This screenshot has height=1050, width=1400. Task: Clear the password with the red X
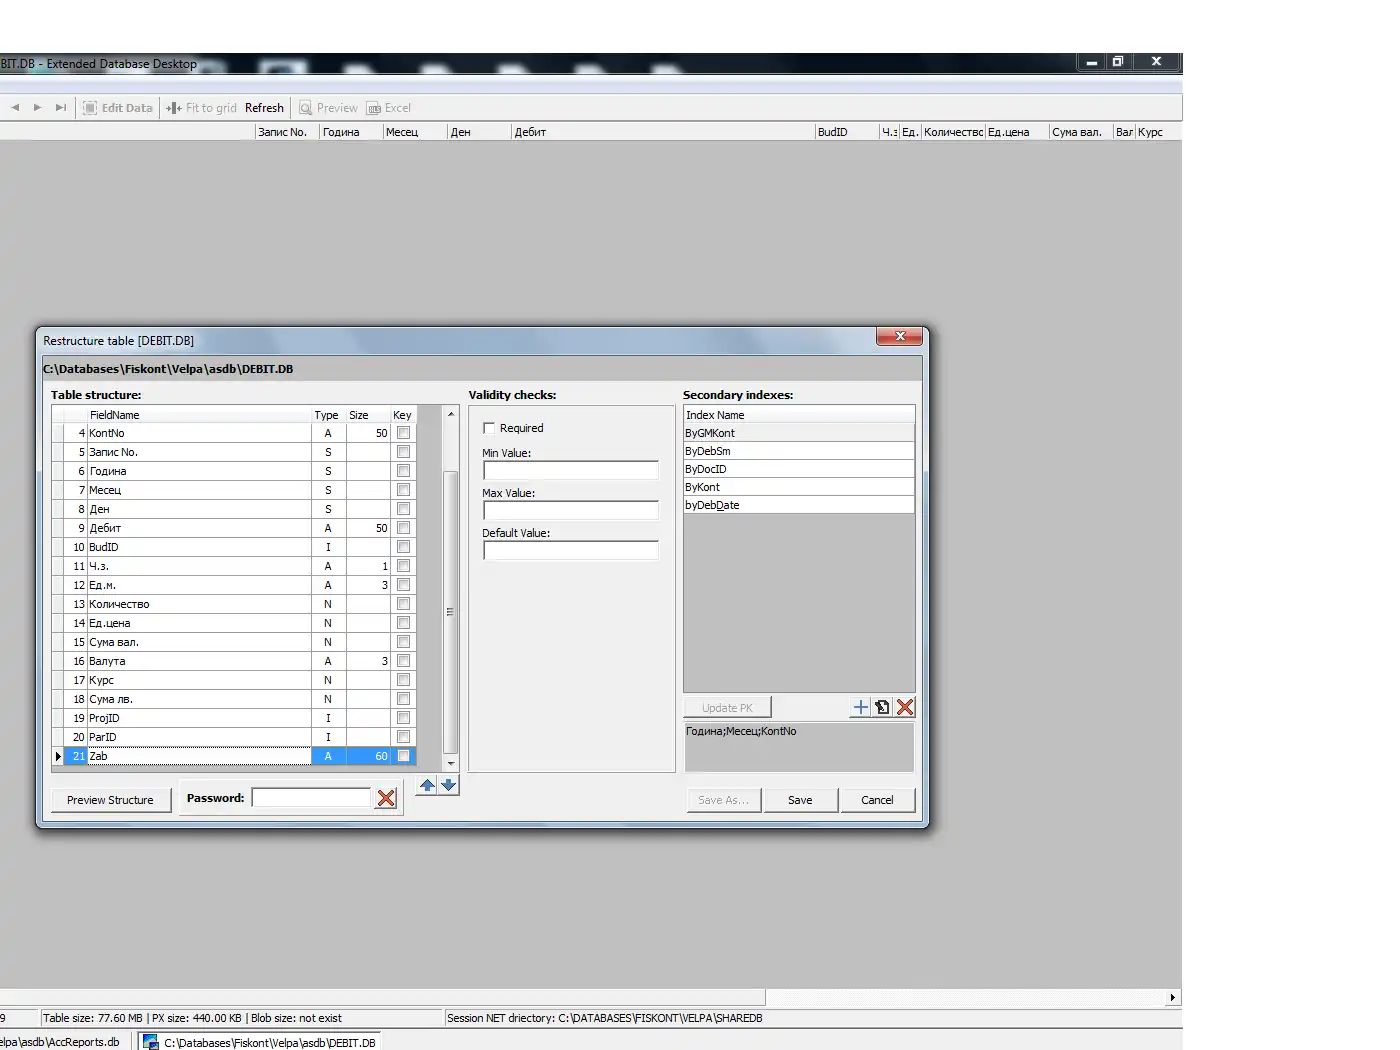click(386, 798)
